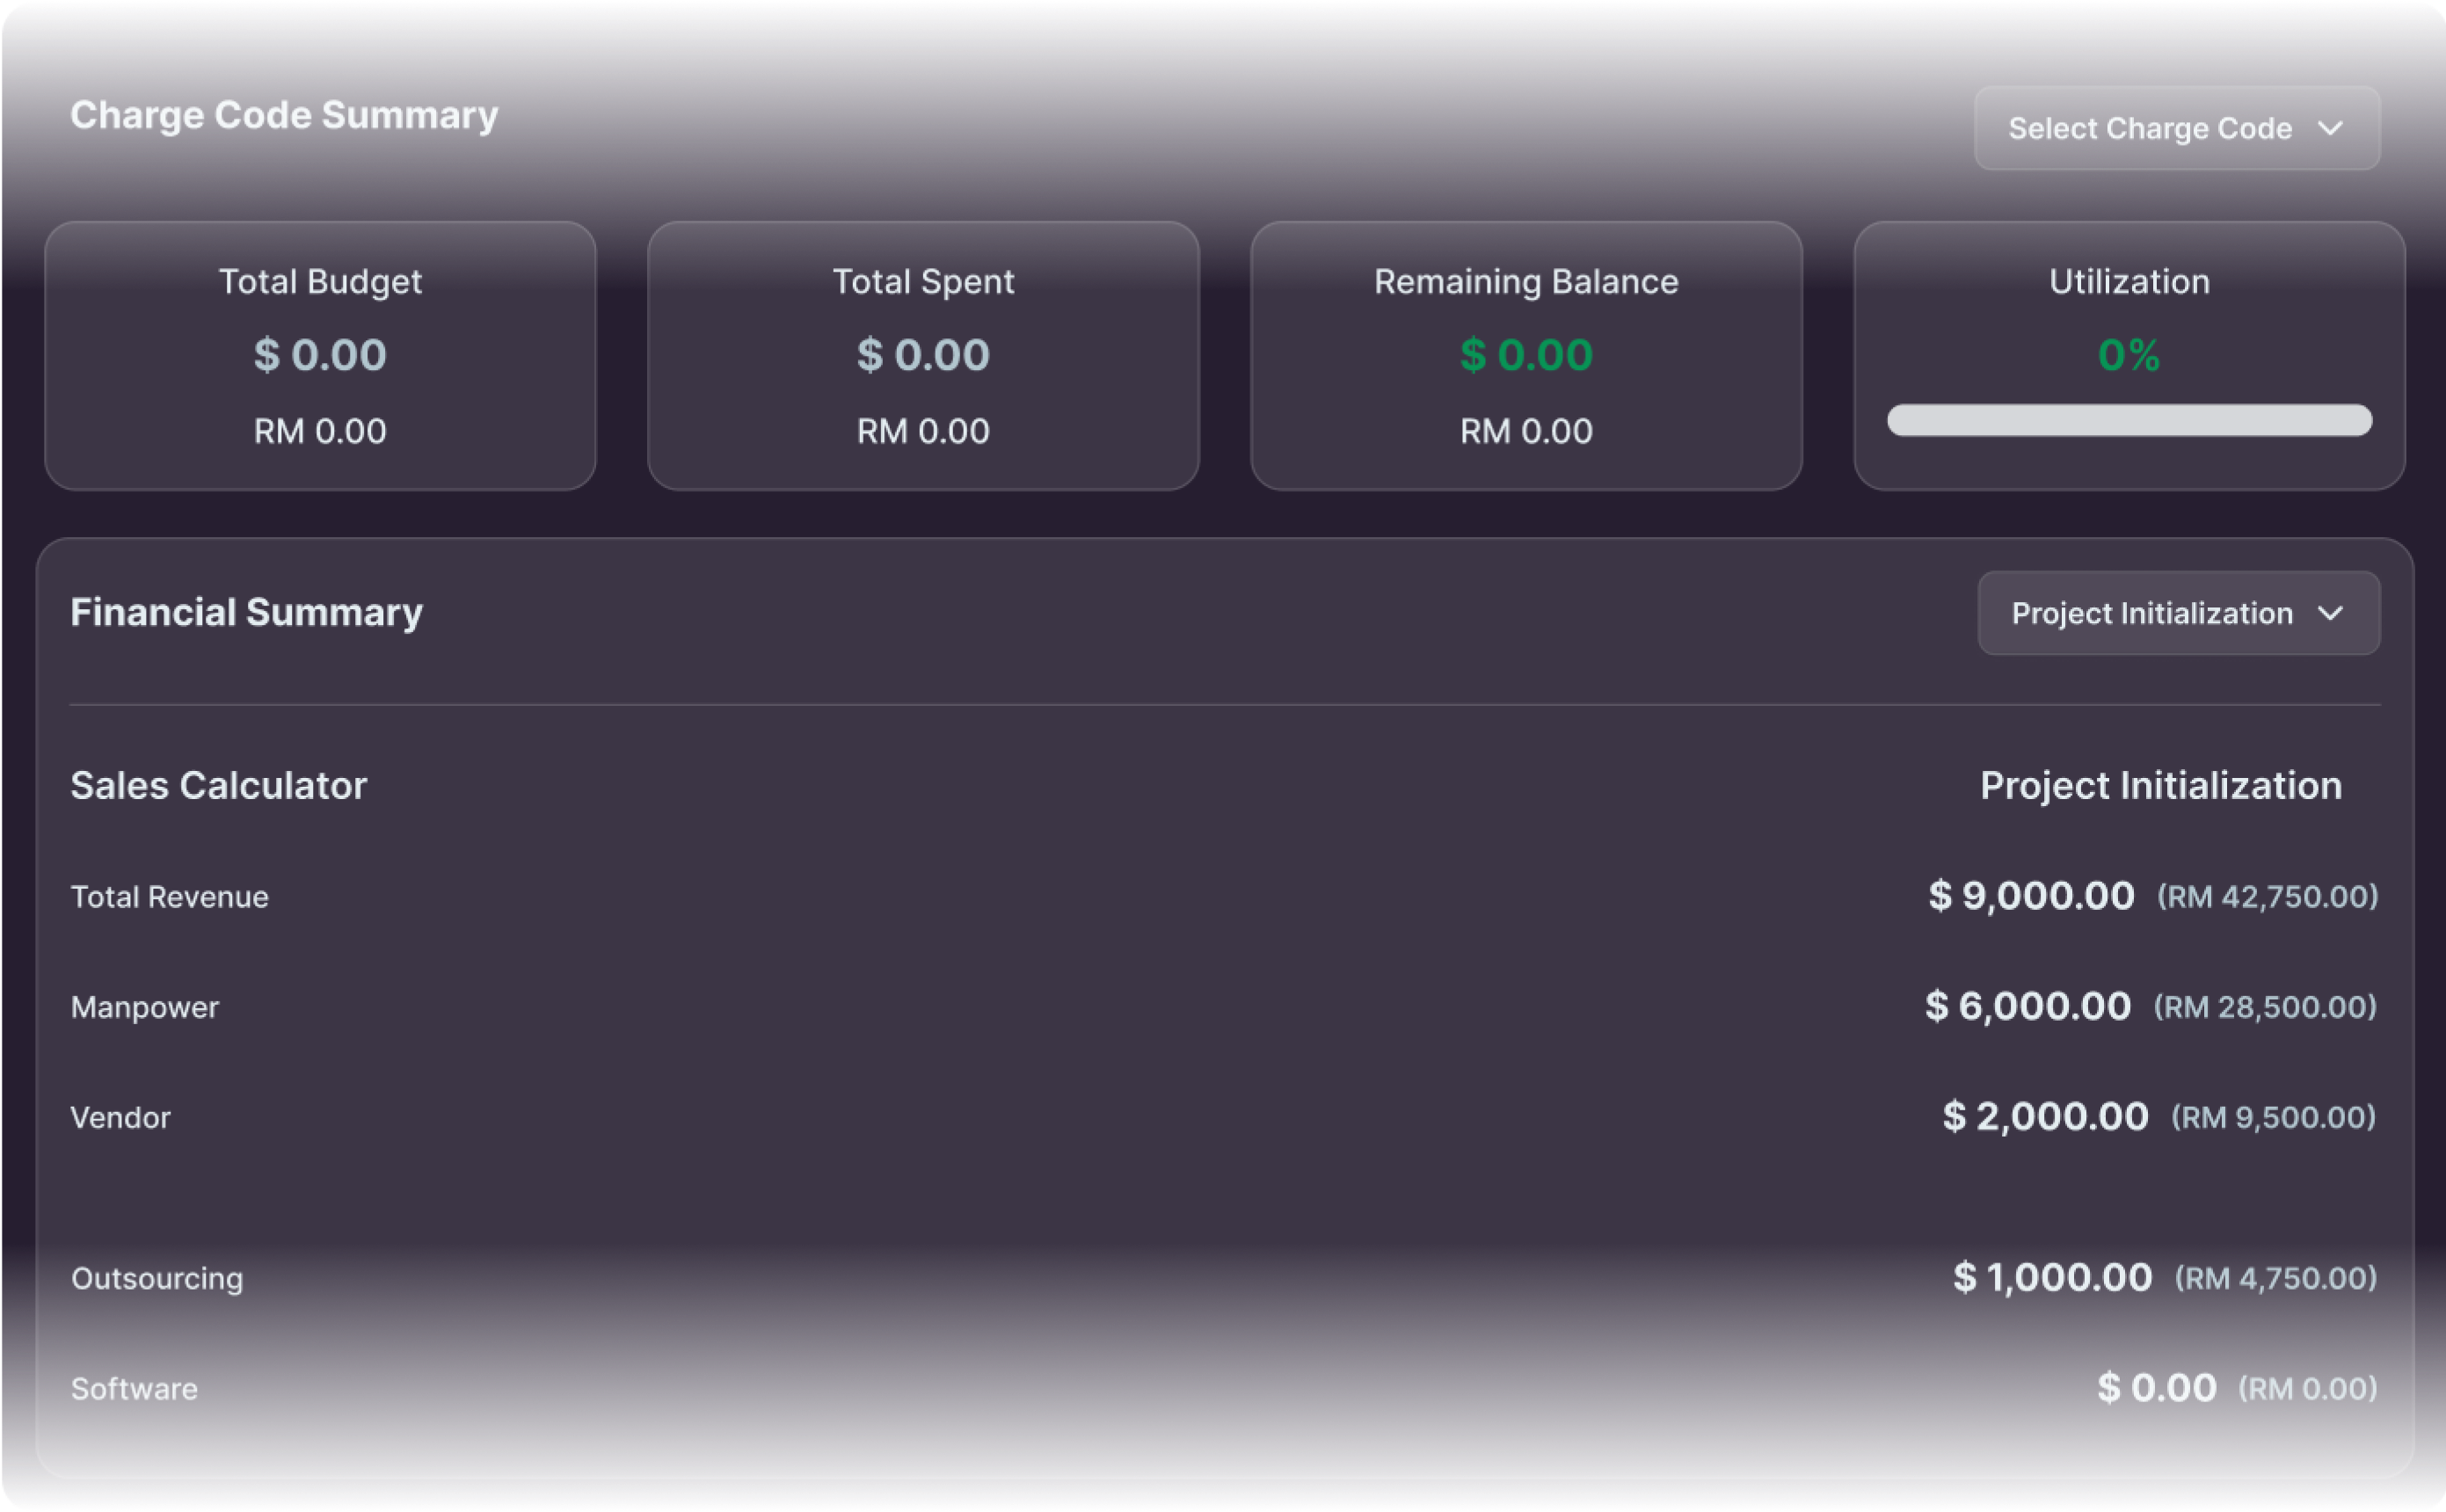
Task: Click the Financial Summary heading
Action: tap(247, 613)
